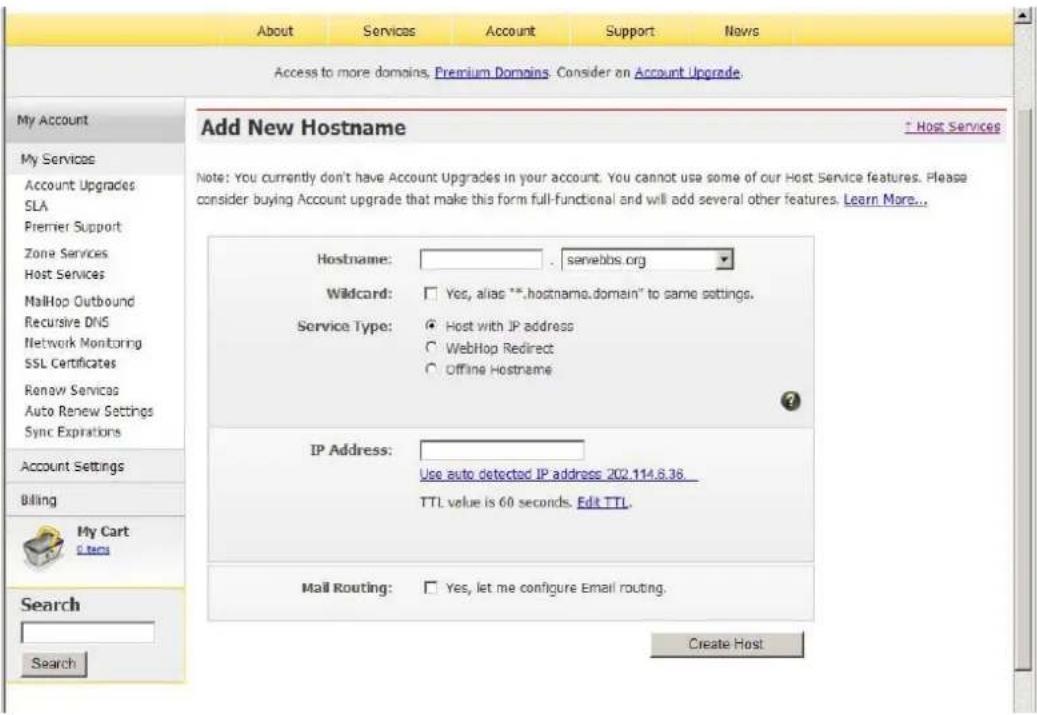Image resolution: width=1037 pixels, height=715 pixels.
Task: Expand the My Account sidebar section
Action: (95, 120)
